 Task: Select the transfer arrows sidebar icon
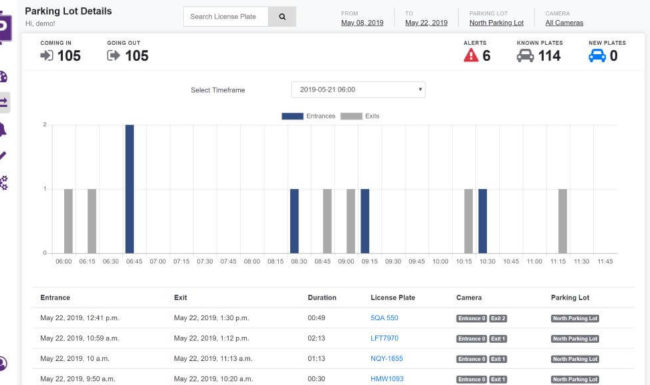[4, 102]
